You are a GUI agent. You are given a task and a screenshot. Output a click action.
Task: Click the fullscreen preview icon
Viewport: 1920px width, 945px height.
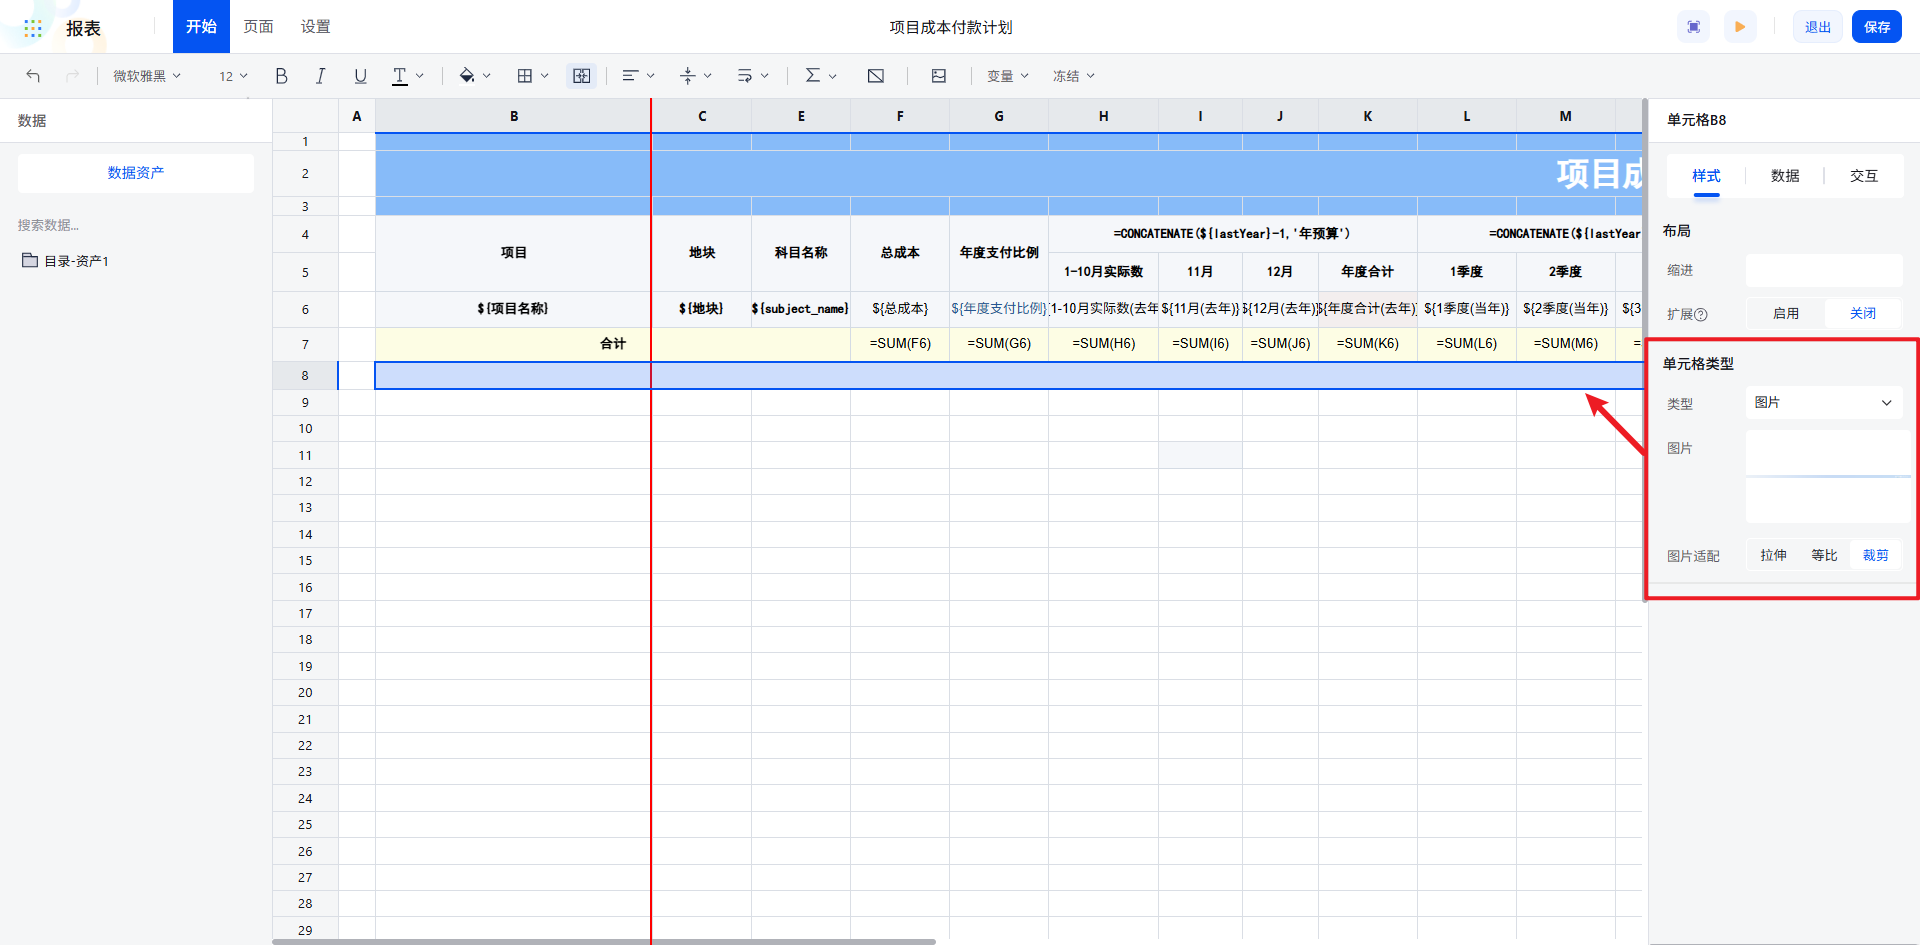pos(1694,27)
